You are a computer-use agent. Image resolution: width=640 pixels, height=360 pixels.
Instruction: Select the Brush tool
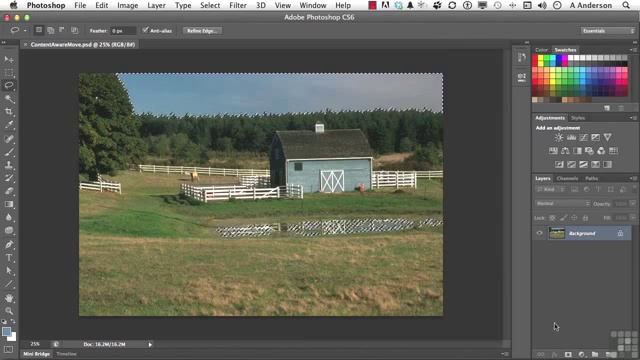tap(9, 152)
